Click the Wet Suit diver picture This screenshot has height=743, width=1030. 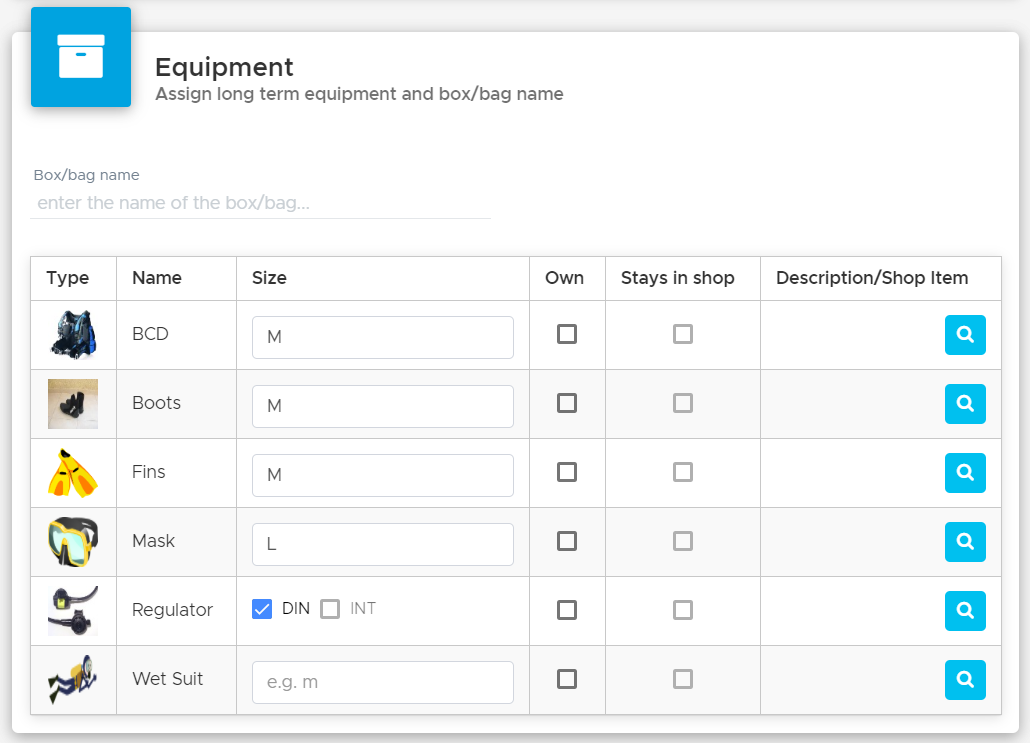click(x=73, y=680)
